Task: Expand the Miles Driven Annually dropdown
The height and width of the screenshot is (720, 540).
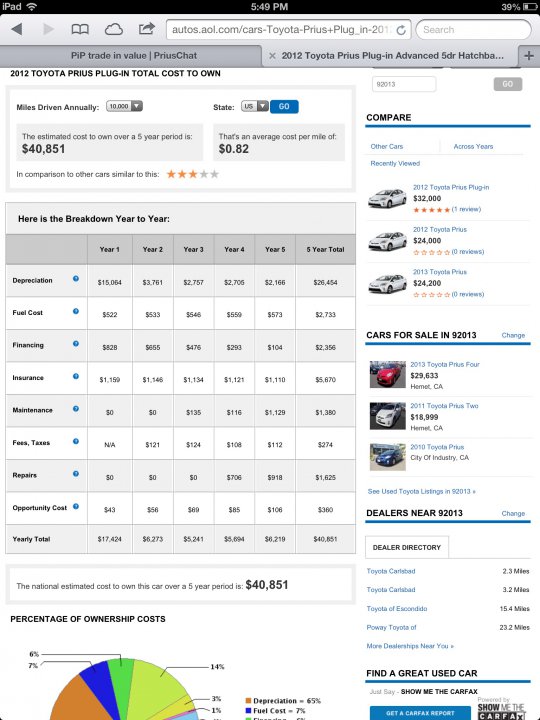Action: coord(124,106)
